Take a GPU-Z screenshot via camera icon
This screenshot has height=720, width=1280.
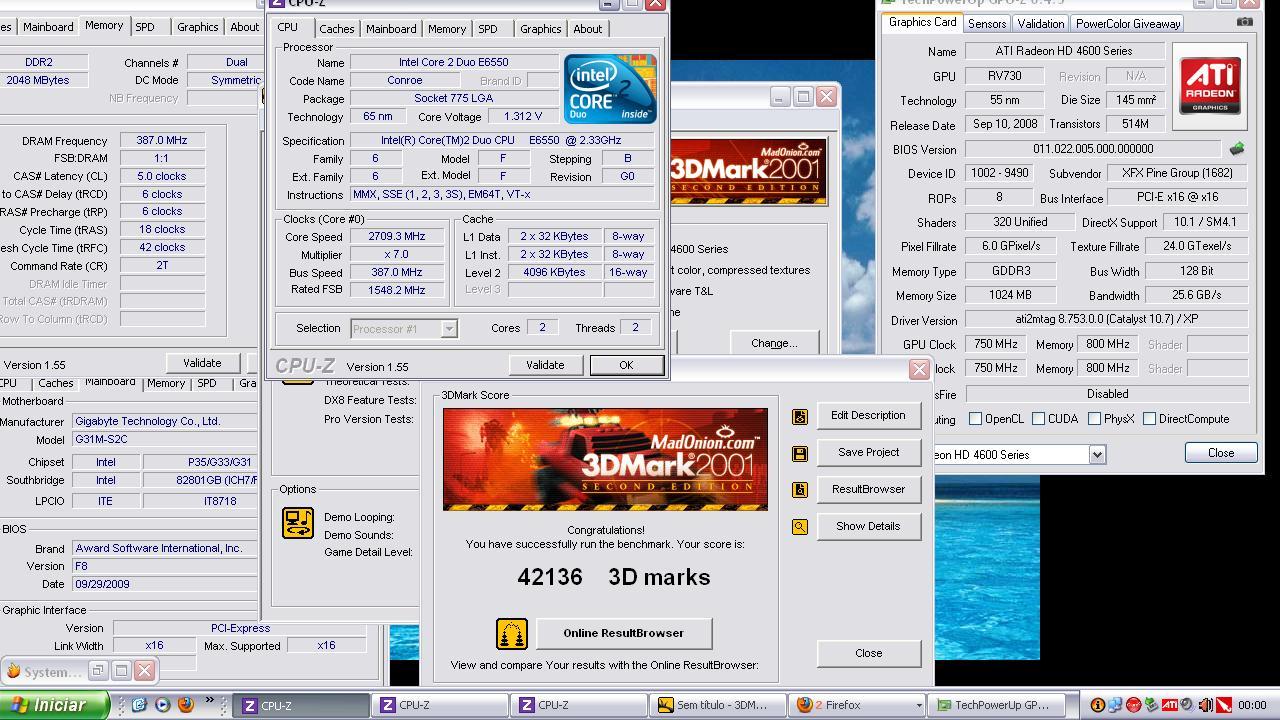click(1244, 22)
